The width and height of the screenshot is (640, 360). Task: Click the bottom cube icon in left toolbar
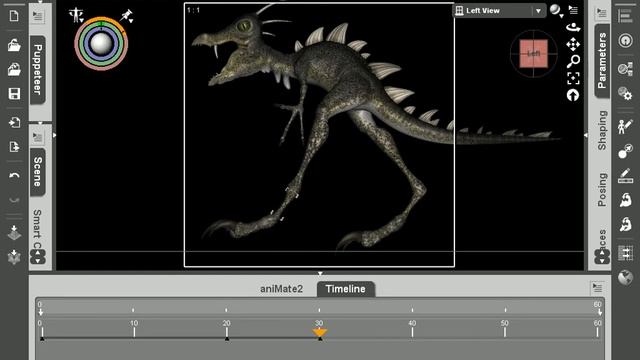[x=14, y=257]
